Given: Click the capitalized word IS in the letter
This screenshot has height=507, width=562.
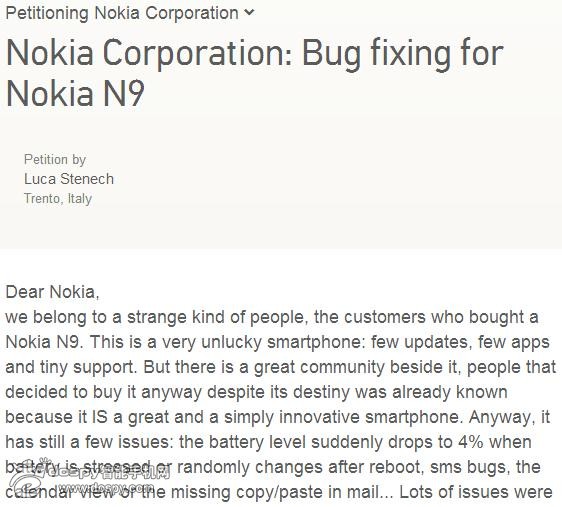Looking at the screenshot, I should point(100,417).
